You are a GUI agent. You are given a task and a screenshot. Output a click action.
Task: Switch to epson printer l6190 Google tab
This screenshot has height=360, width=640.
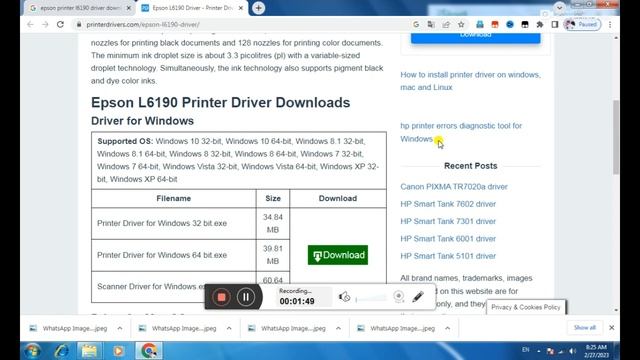80,8
